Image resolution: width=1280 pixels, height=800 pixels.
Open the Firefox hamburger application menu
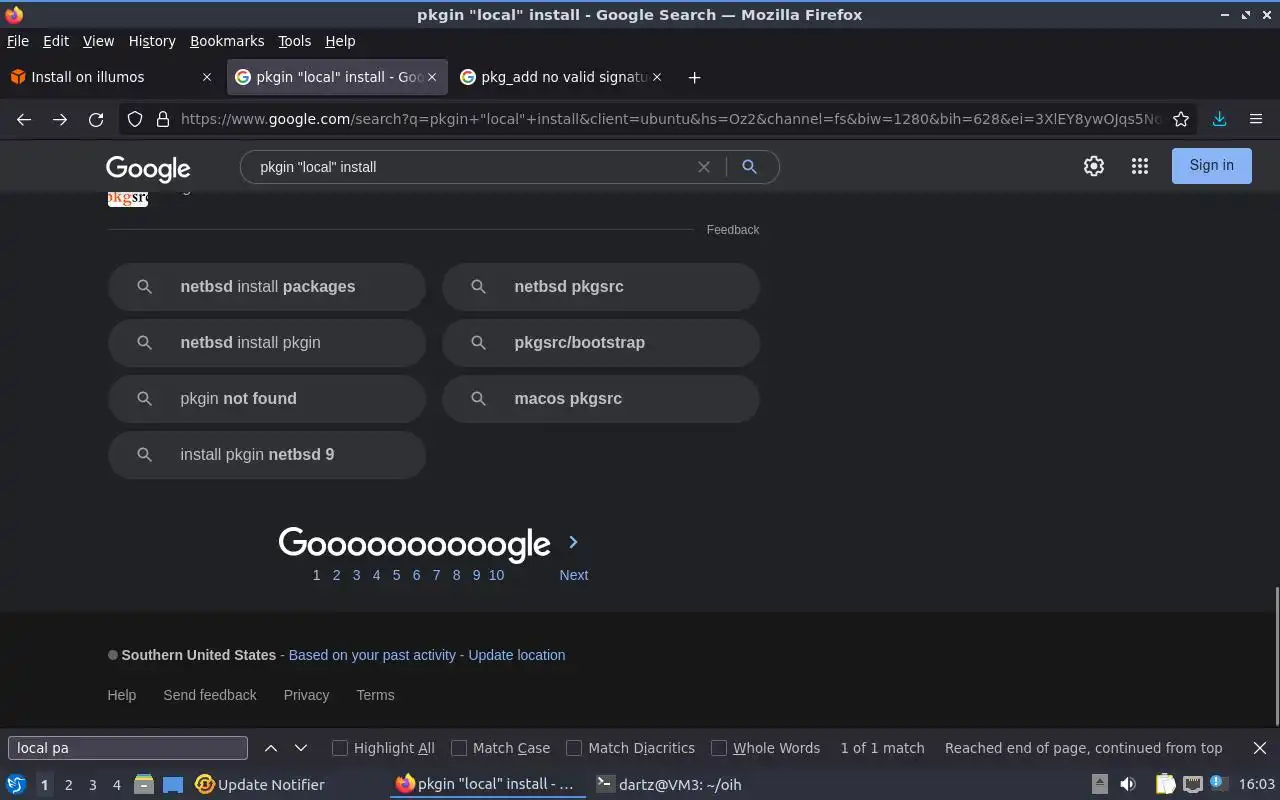click(x=1256, y=119)
